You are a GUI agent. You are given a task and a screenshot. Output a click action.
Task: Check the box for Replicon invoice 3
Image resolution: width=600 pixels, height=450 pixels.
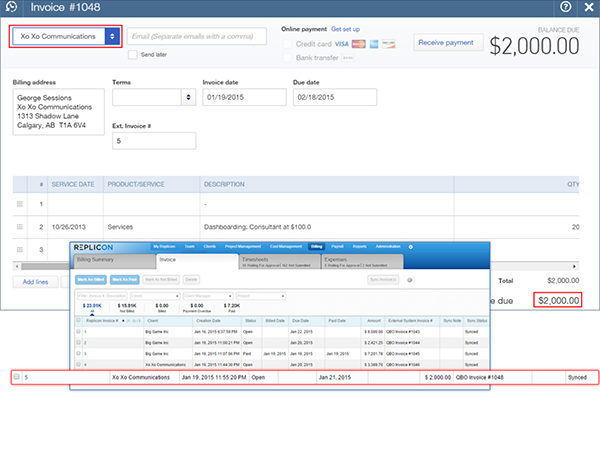coord(78,354)
